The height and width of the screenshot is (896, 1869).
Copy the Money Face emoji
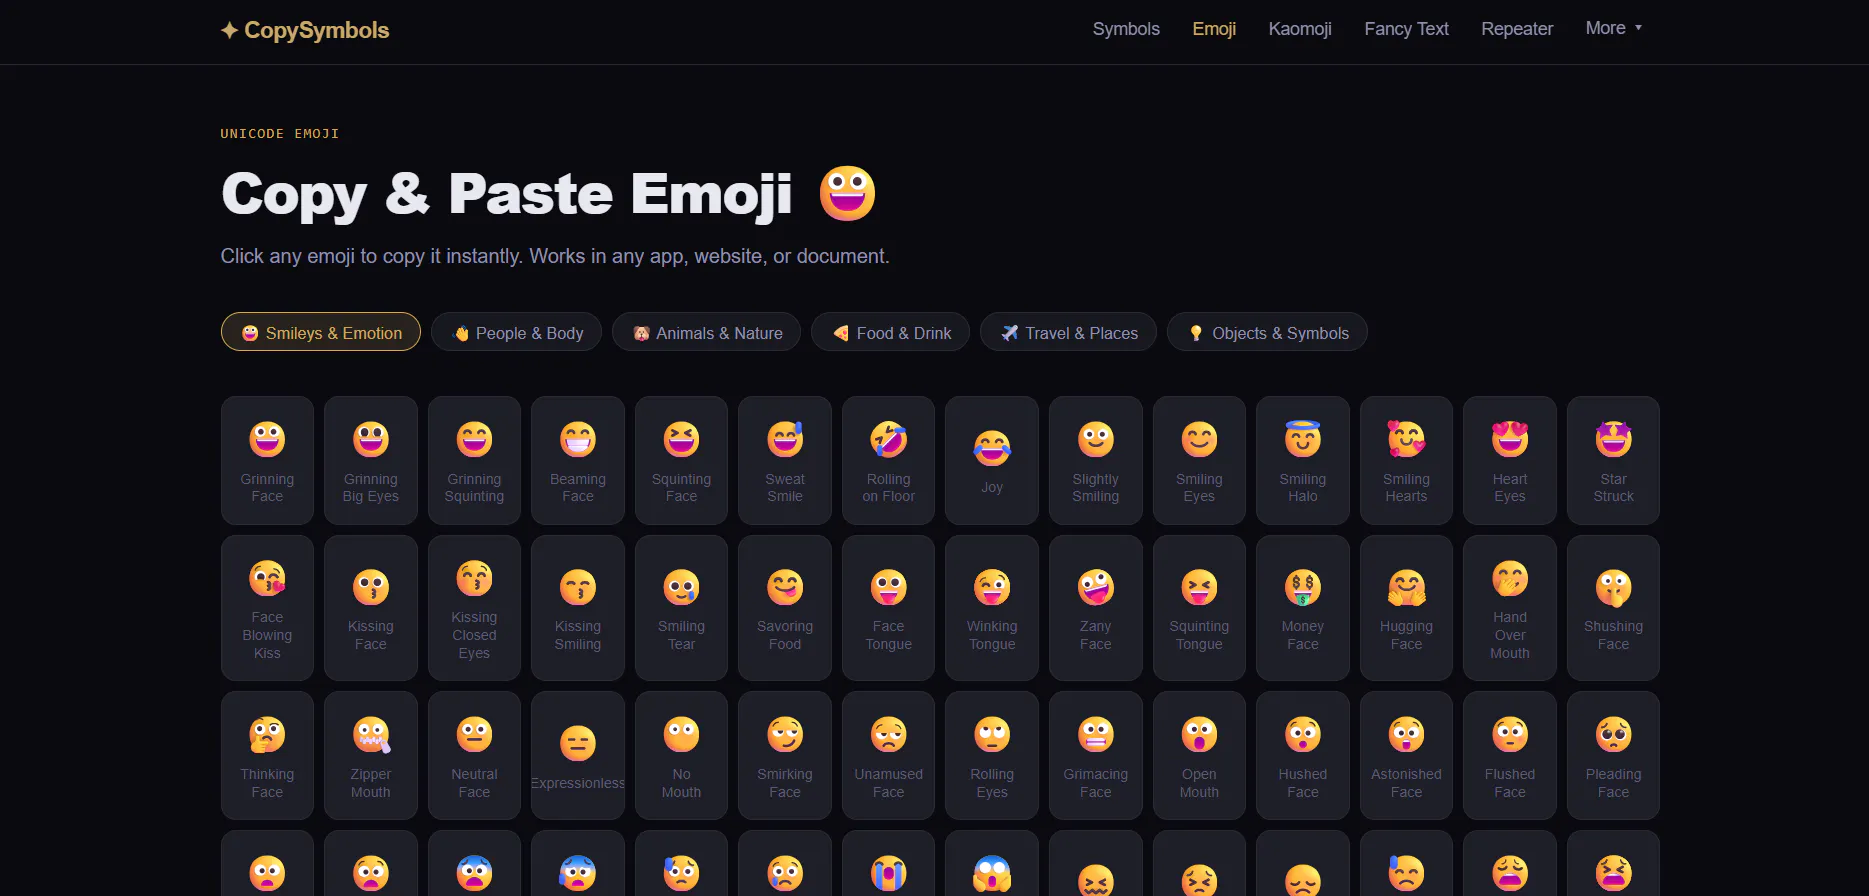[1303, 608]
